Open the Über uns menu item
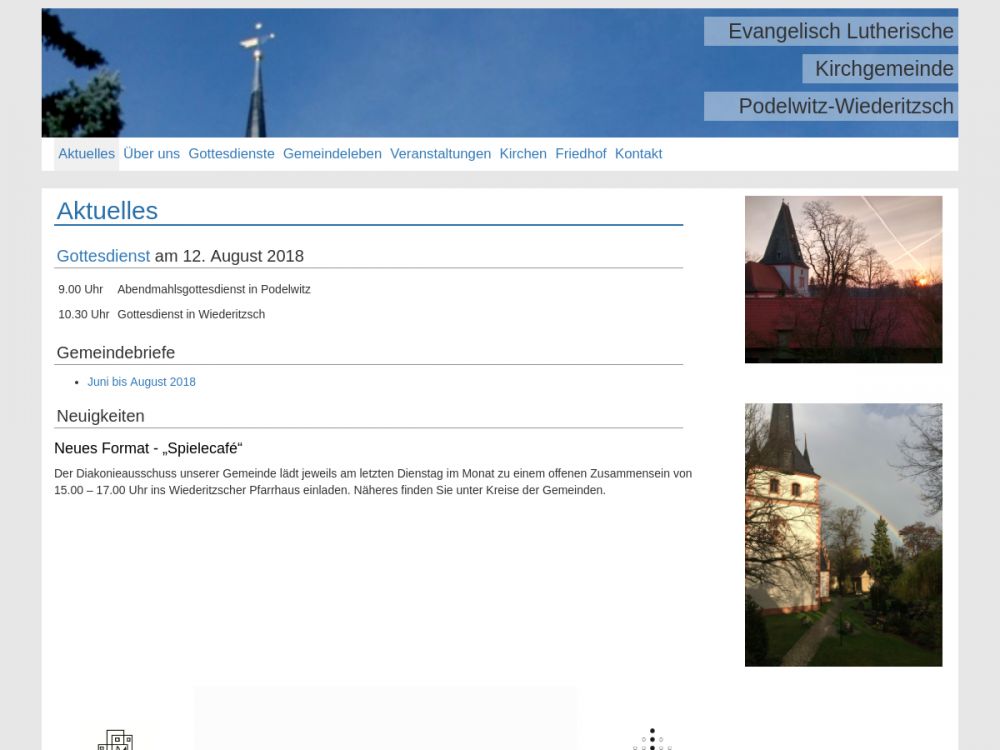This screenshot has width=1000, height=750. [151, 154]
